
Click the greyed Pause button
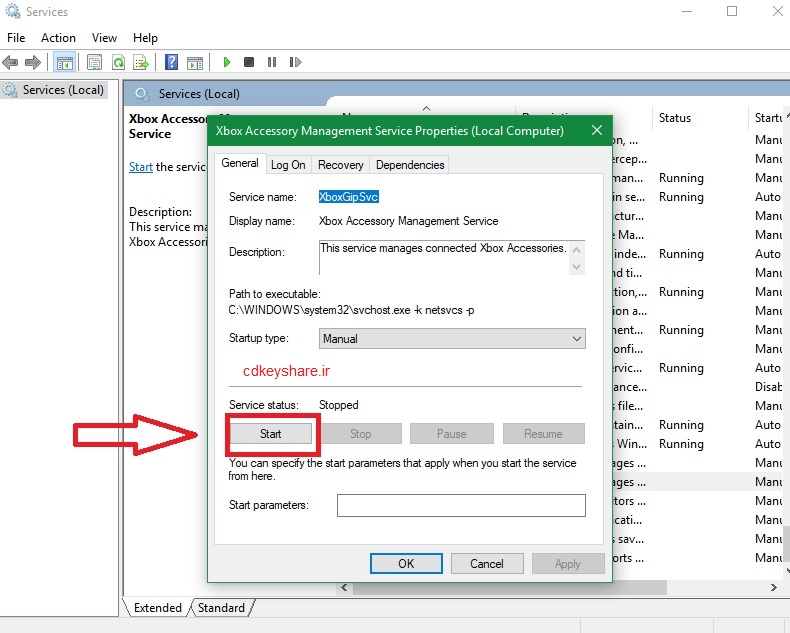coord(451,434)
